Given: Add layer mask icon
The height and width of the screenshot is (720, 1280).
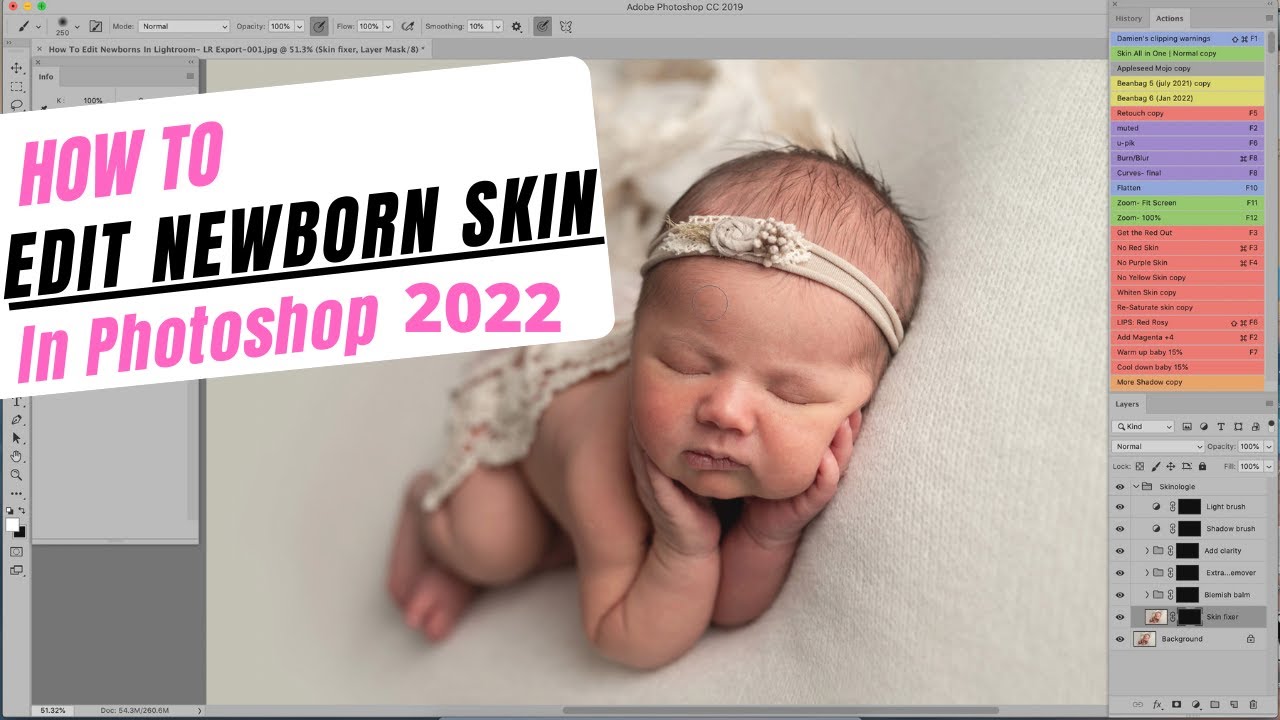Looking at the screenshot, I should (x=1177, y=705).
